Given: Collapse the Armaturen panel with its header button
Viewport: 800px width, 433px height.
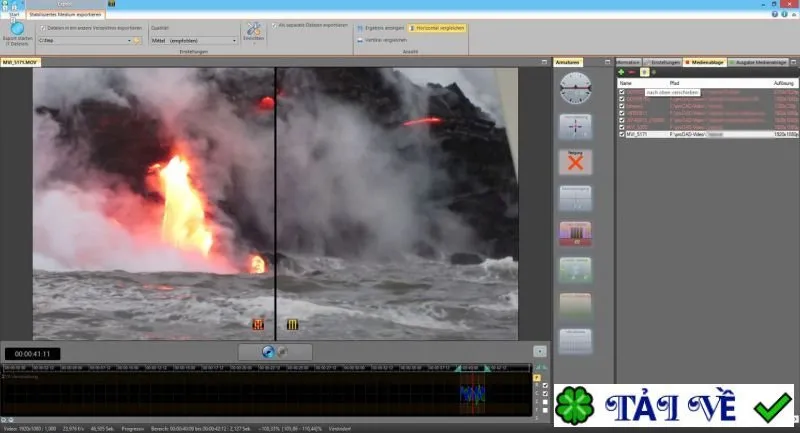Looking at the screenshot, I should (607, 62).
